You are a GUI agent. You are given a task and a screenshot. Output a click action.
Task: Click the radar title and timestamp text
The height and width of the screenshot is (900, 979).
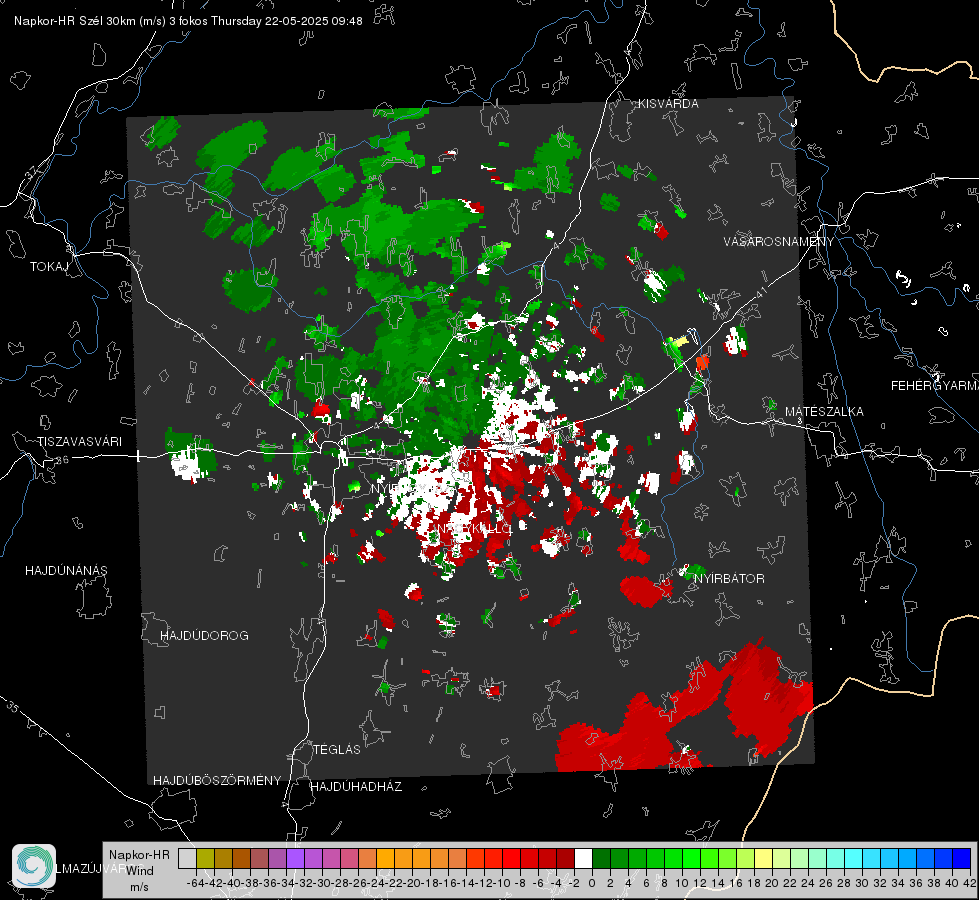click(188, 21)
